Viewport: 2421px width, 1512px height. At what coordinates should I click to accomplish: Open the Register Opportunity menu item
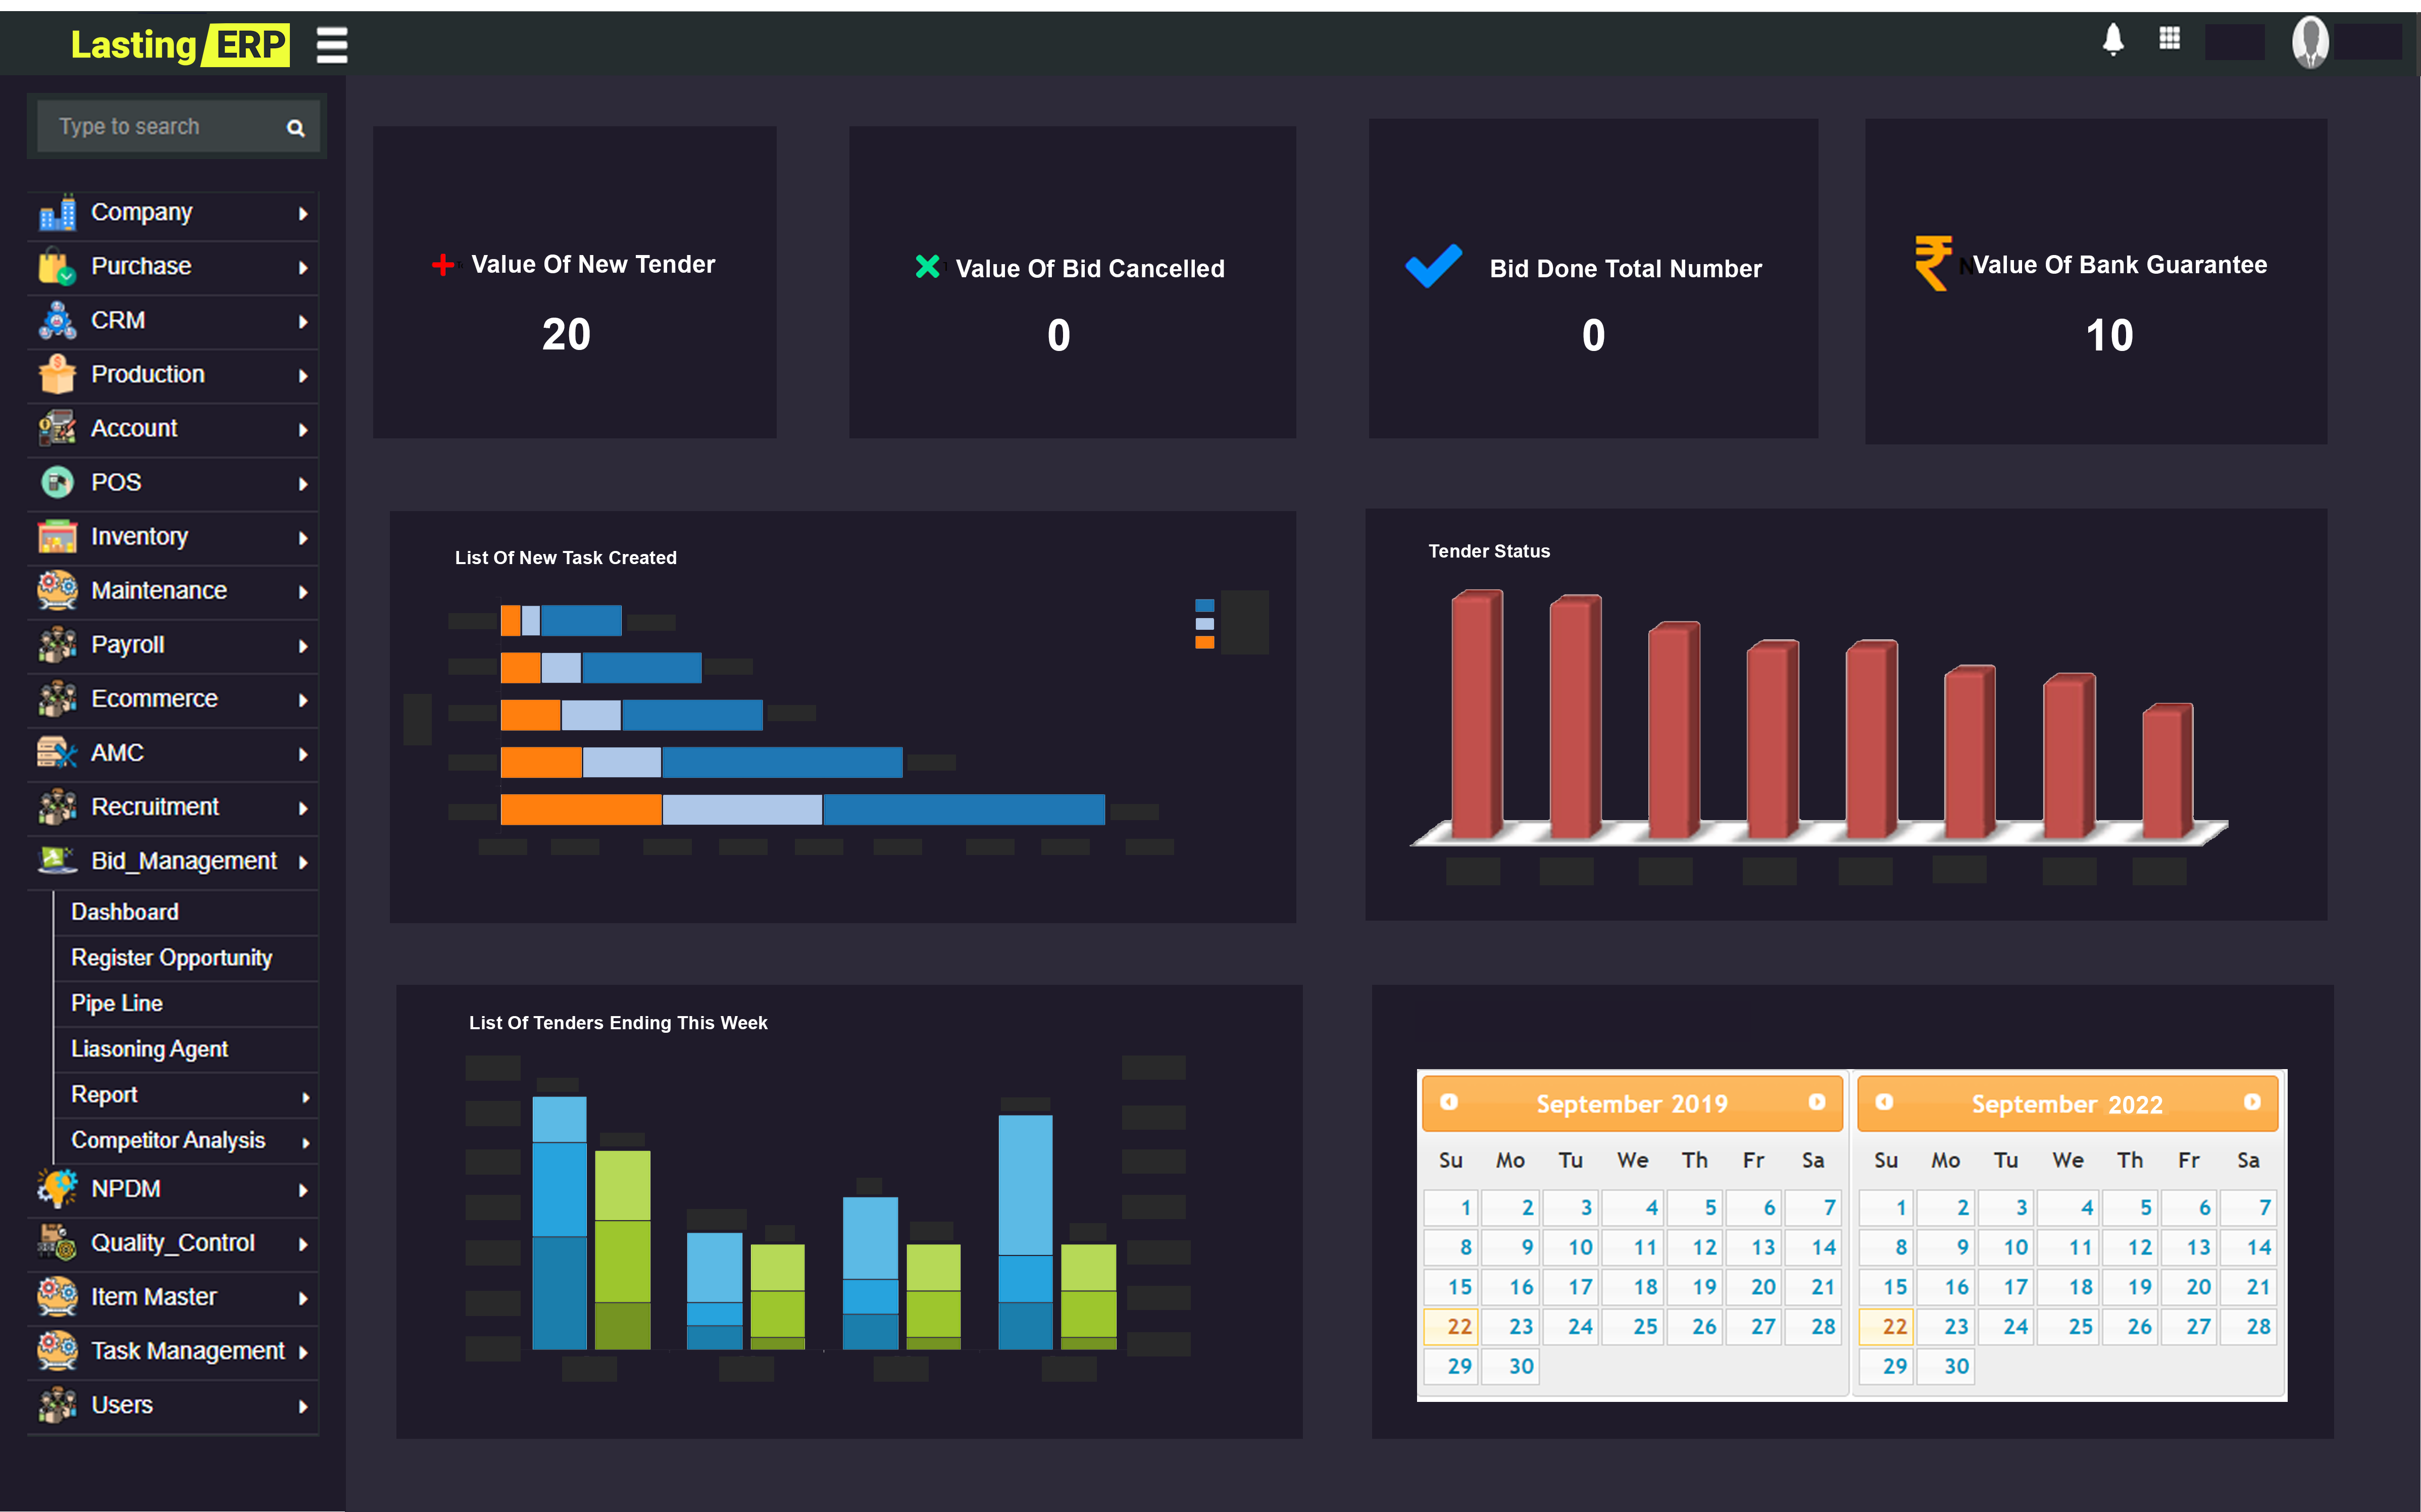pos(171,958)
